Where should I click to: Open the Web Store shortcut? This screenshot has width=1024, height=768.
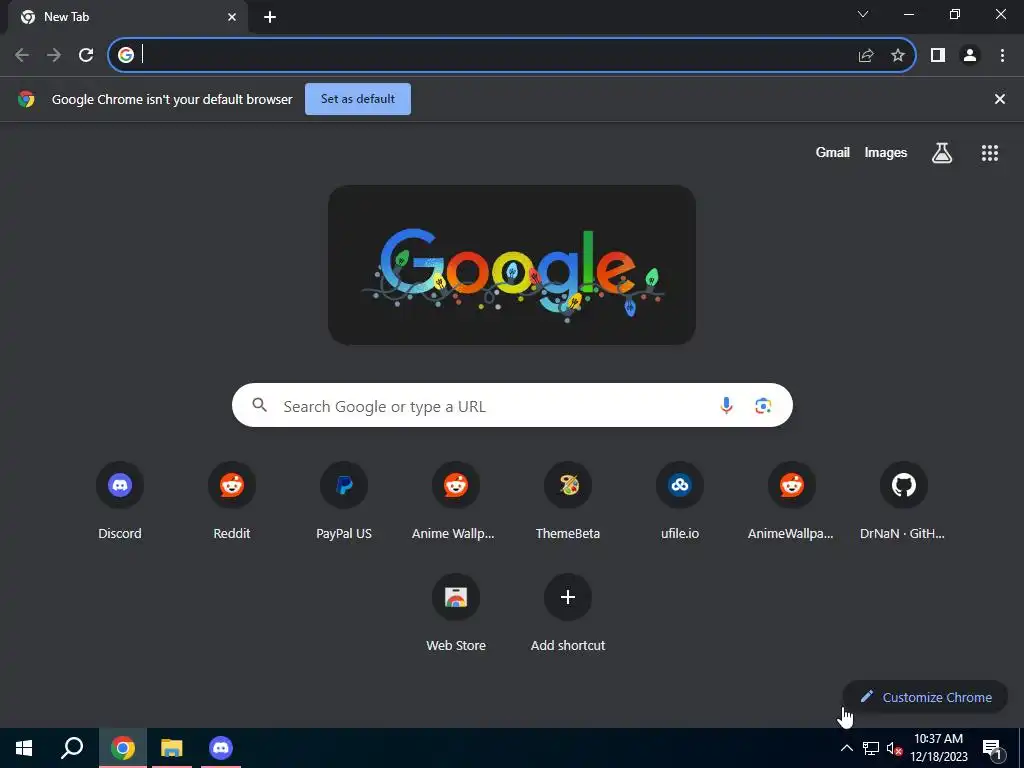(x=456, y=613)
